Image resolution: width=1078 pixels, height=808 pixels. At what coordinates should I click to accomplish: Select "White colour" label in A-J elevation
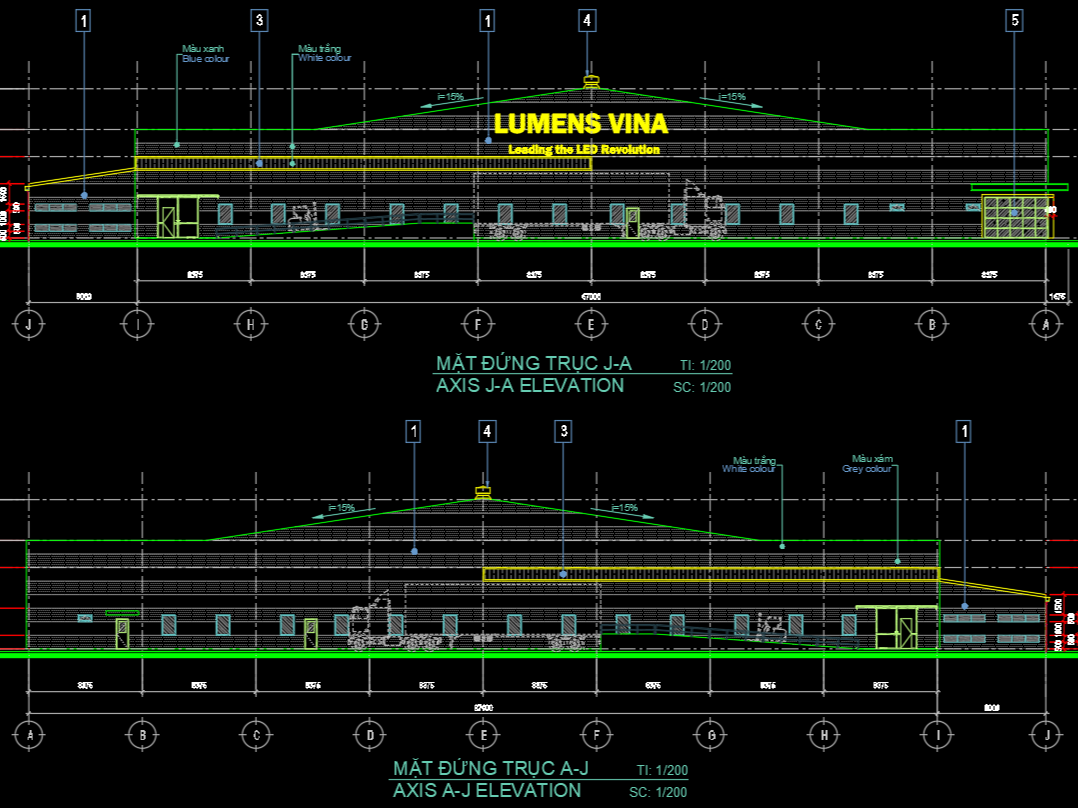[748, 469]
